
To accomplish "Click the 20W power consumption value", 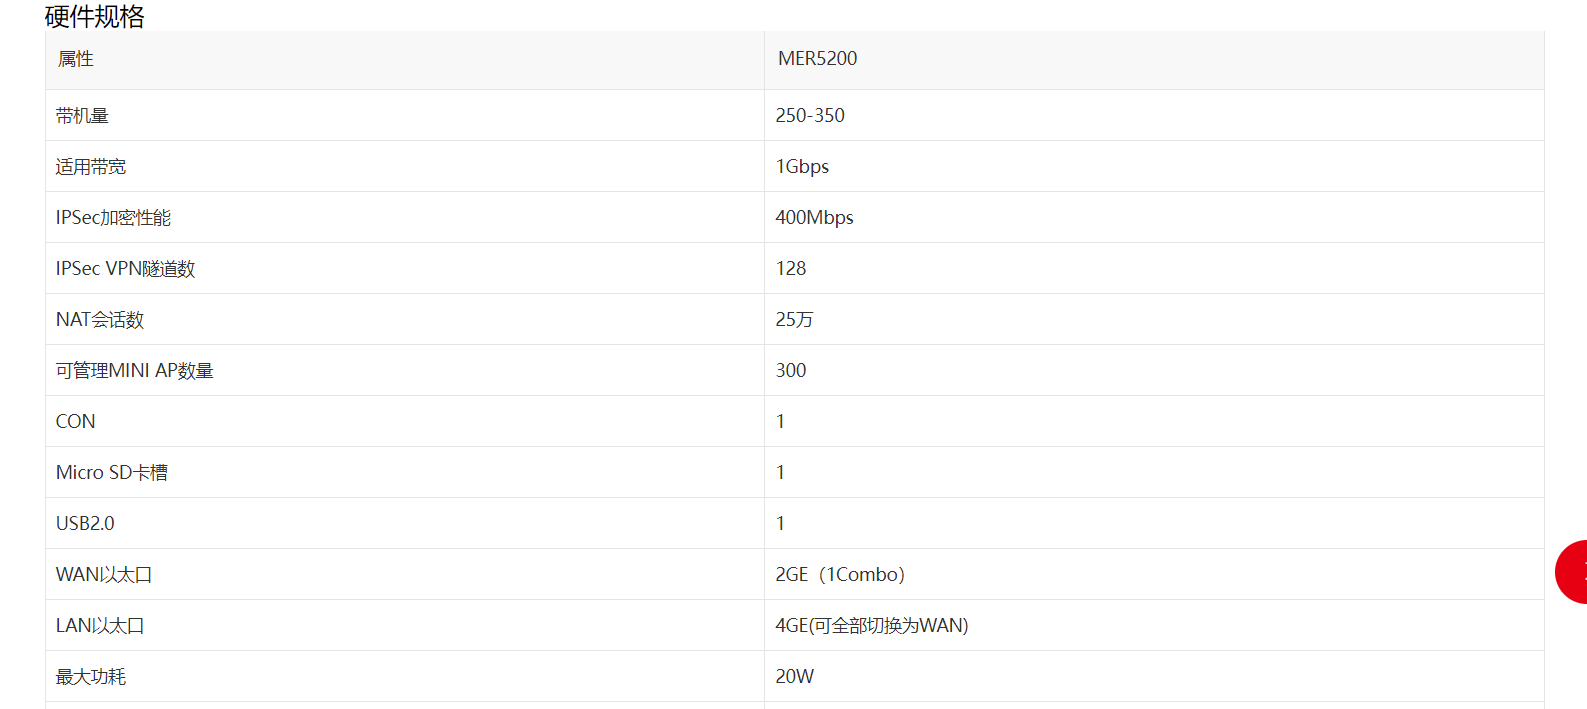I will 794,677.
